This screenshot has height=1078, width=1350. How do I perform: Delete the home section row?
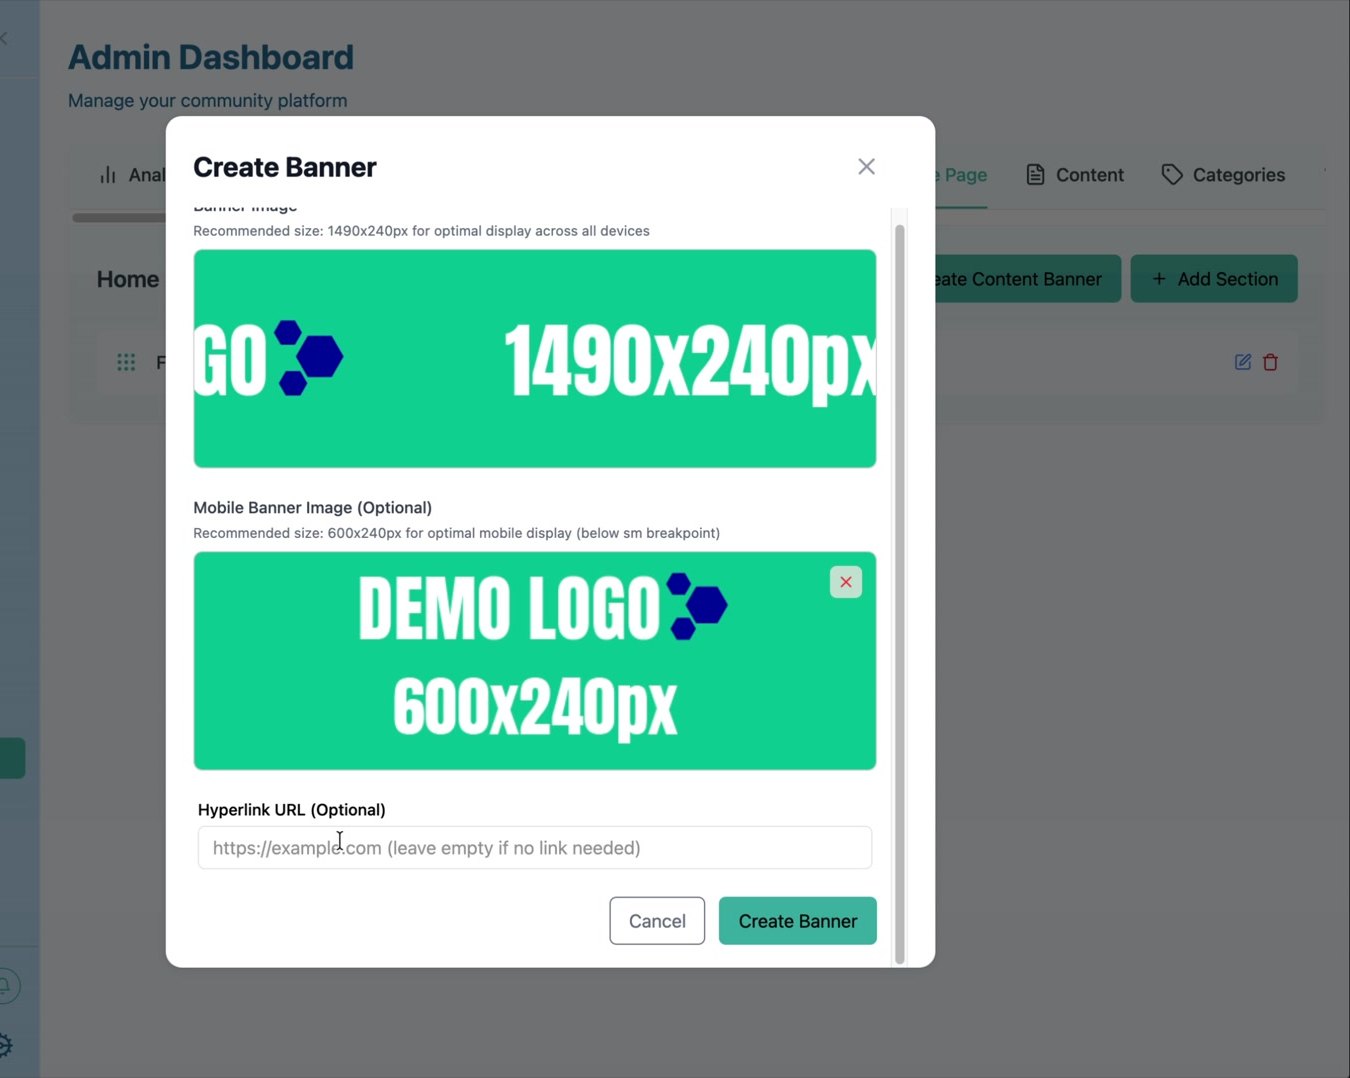coord(1271,362)
